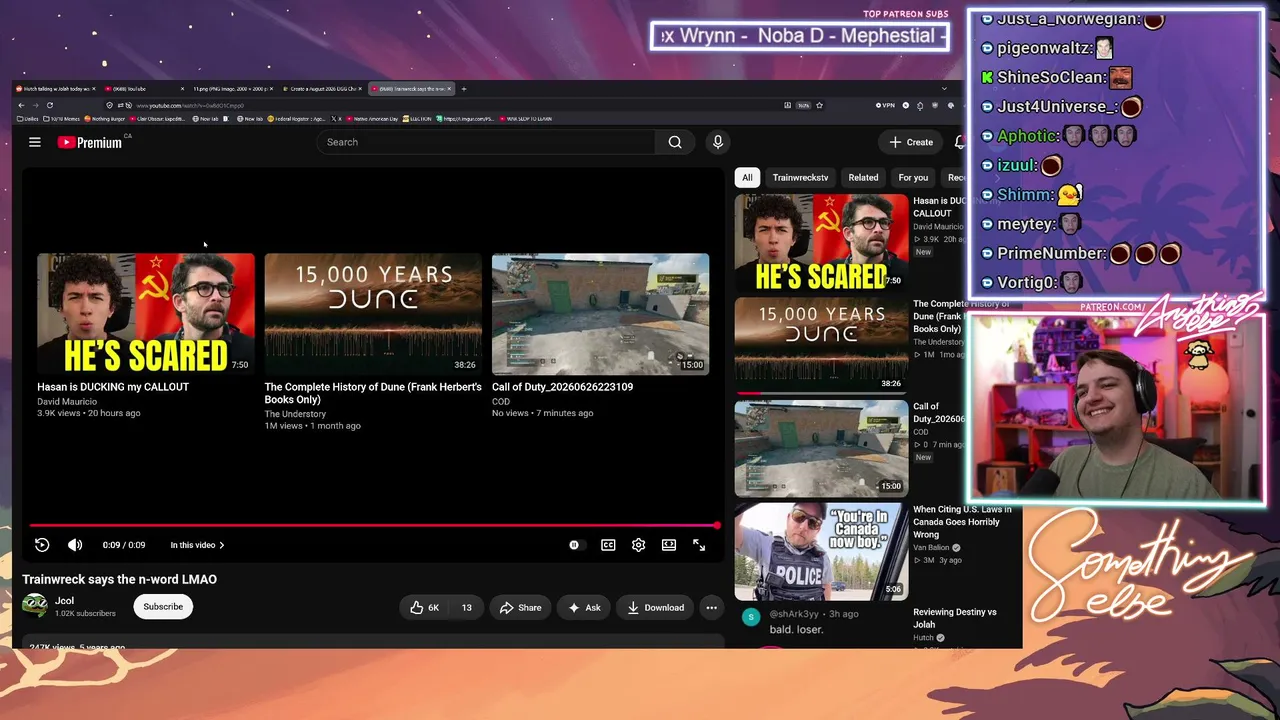1280x720 pixels.
Task: Open the Jcol channel name link
Action: click(x=64, y=601)
